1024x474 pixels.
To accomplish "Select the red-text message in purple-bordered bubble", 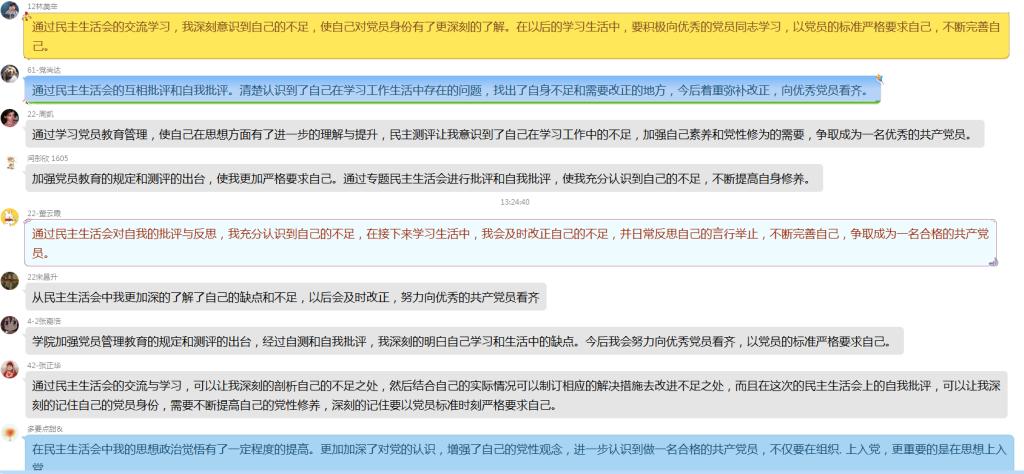I will [x=511, y=242].
